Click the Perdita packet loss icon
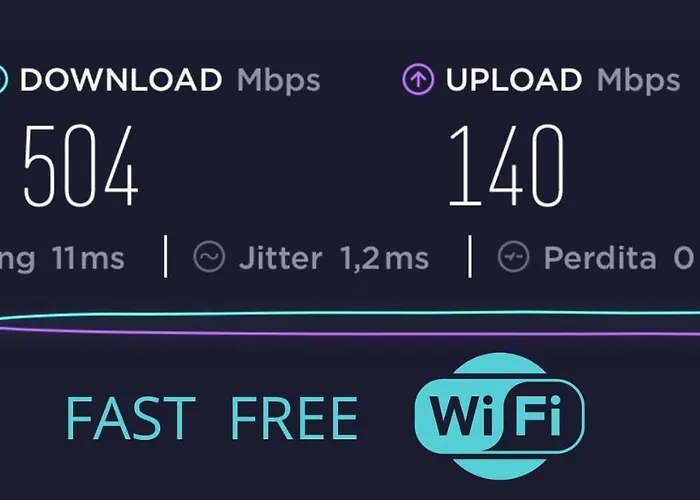The image size is (700, 500). coord(513,257)
